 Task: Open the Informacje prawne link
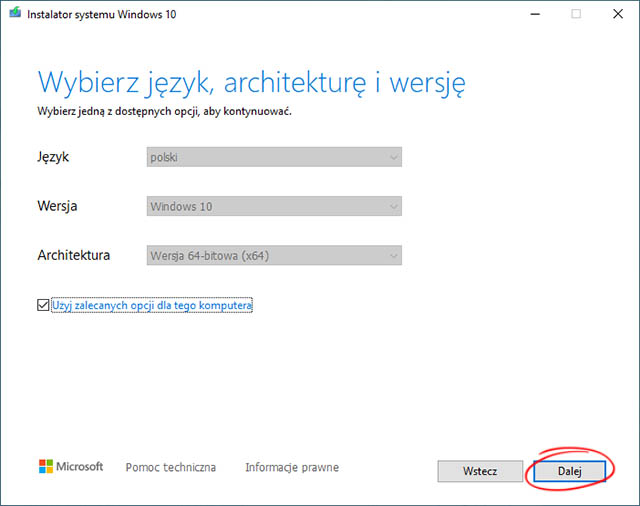coord(291,467)
